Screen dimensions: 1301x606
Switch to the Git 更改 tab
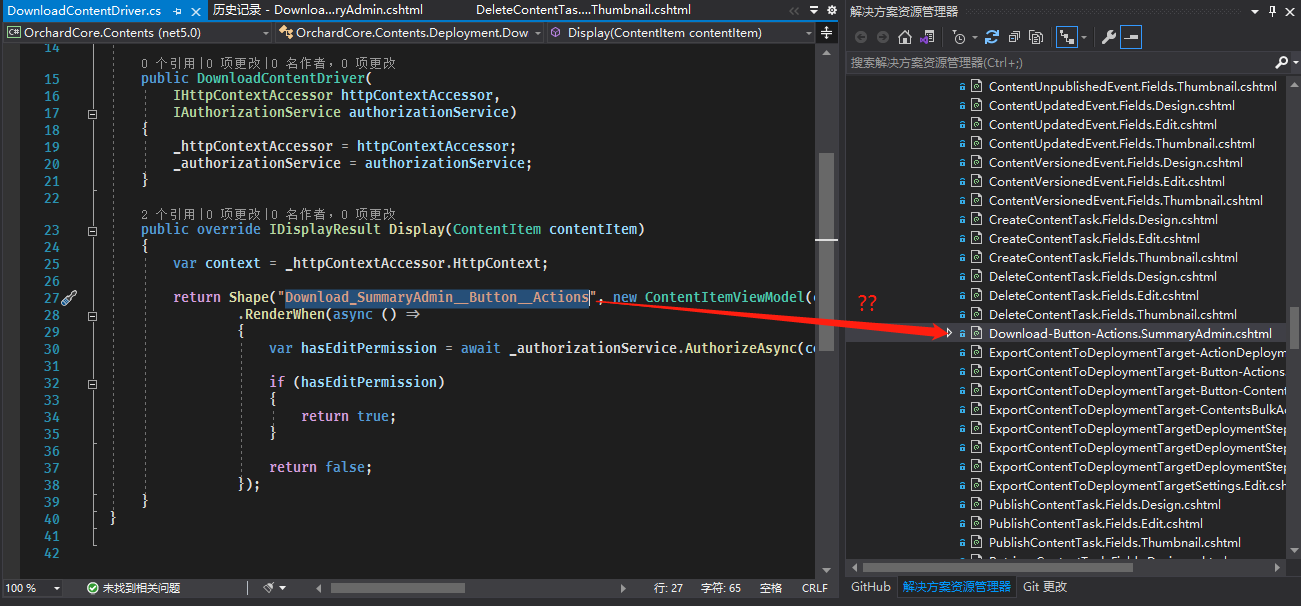click(x=1045, y=587)
